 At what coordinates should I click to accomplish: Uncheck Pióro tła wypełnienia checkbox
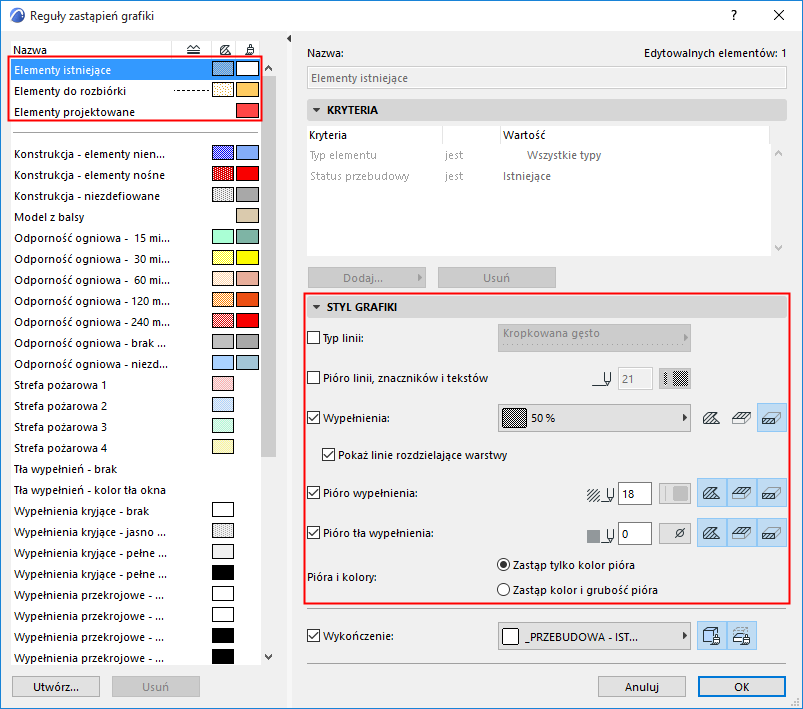tap(313, 533)
